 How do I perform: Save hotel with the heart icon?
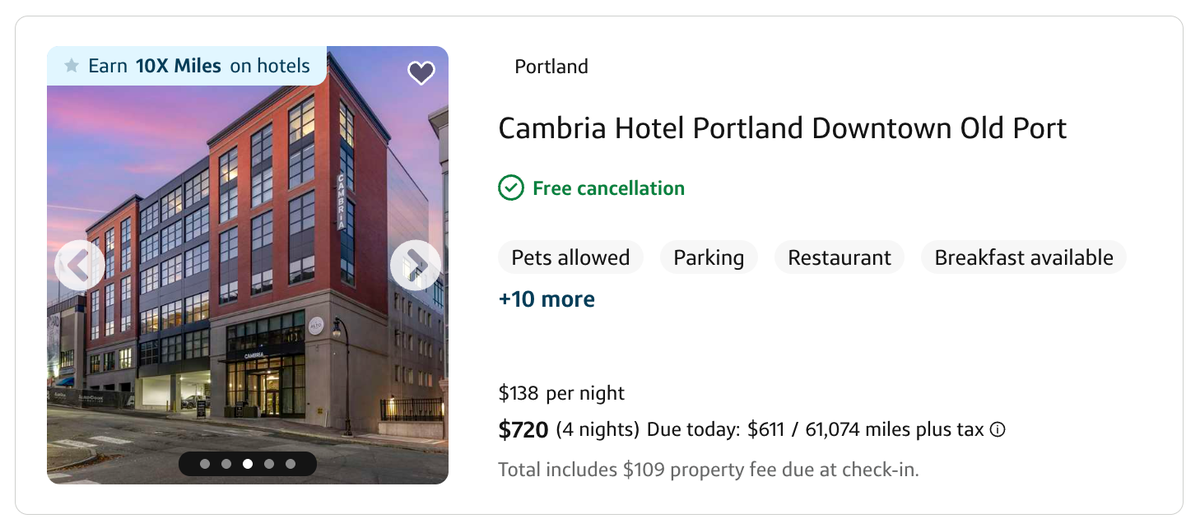(x=421, y=72)
